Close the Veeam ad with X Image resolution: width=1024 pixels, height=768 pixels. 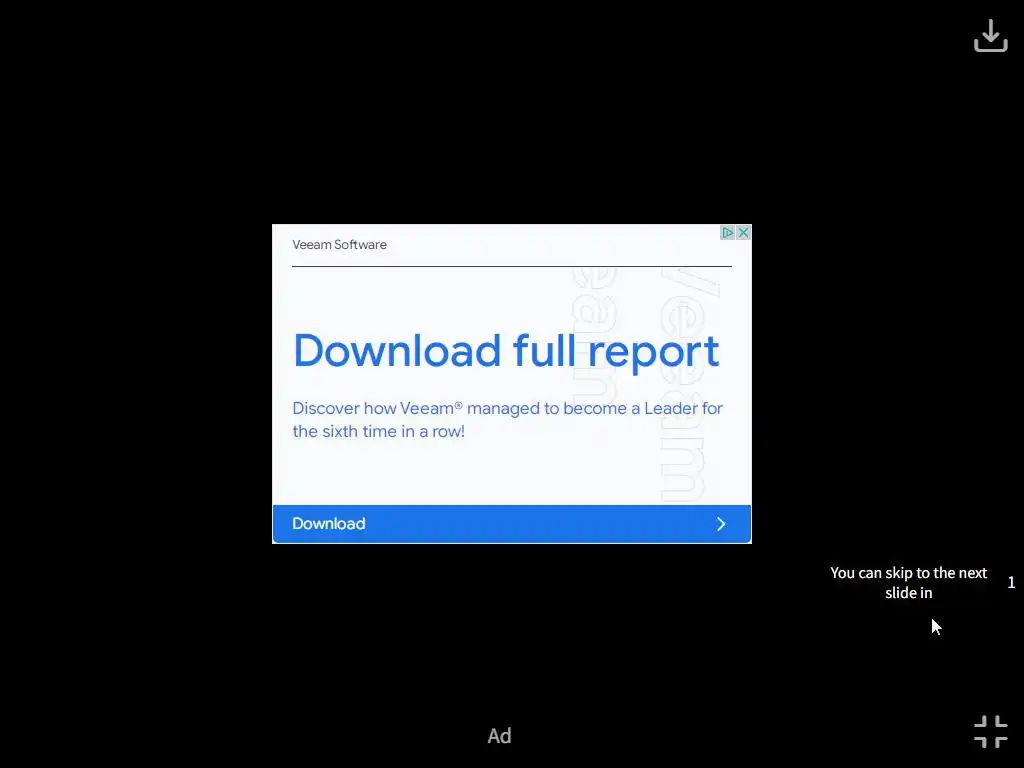pyautogui.click(x=743, y=232)
